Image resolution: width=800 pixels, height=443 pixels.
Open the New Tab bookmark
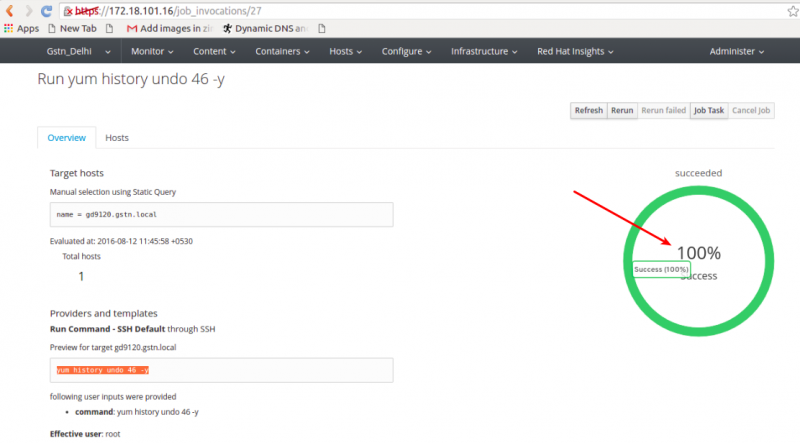(72, 29)
